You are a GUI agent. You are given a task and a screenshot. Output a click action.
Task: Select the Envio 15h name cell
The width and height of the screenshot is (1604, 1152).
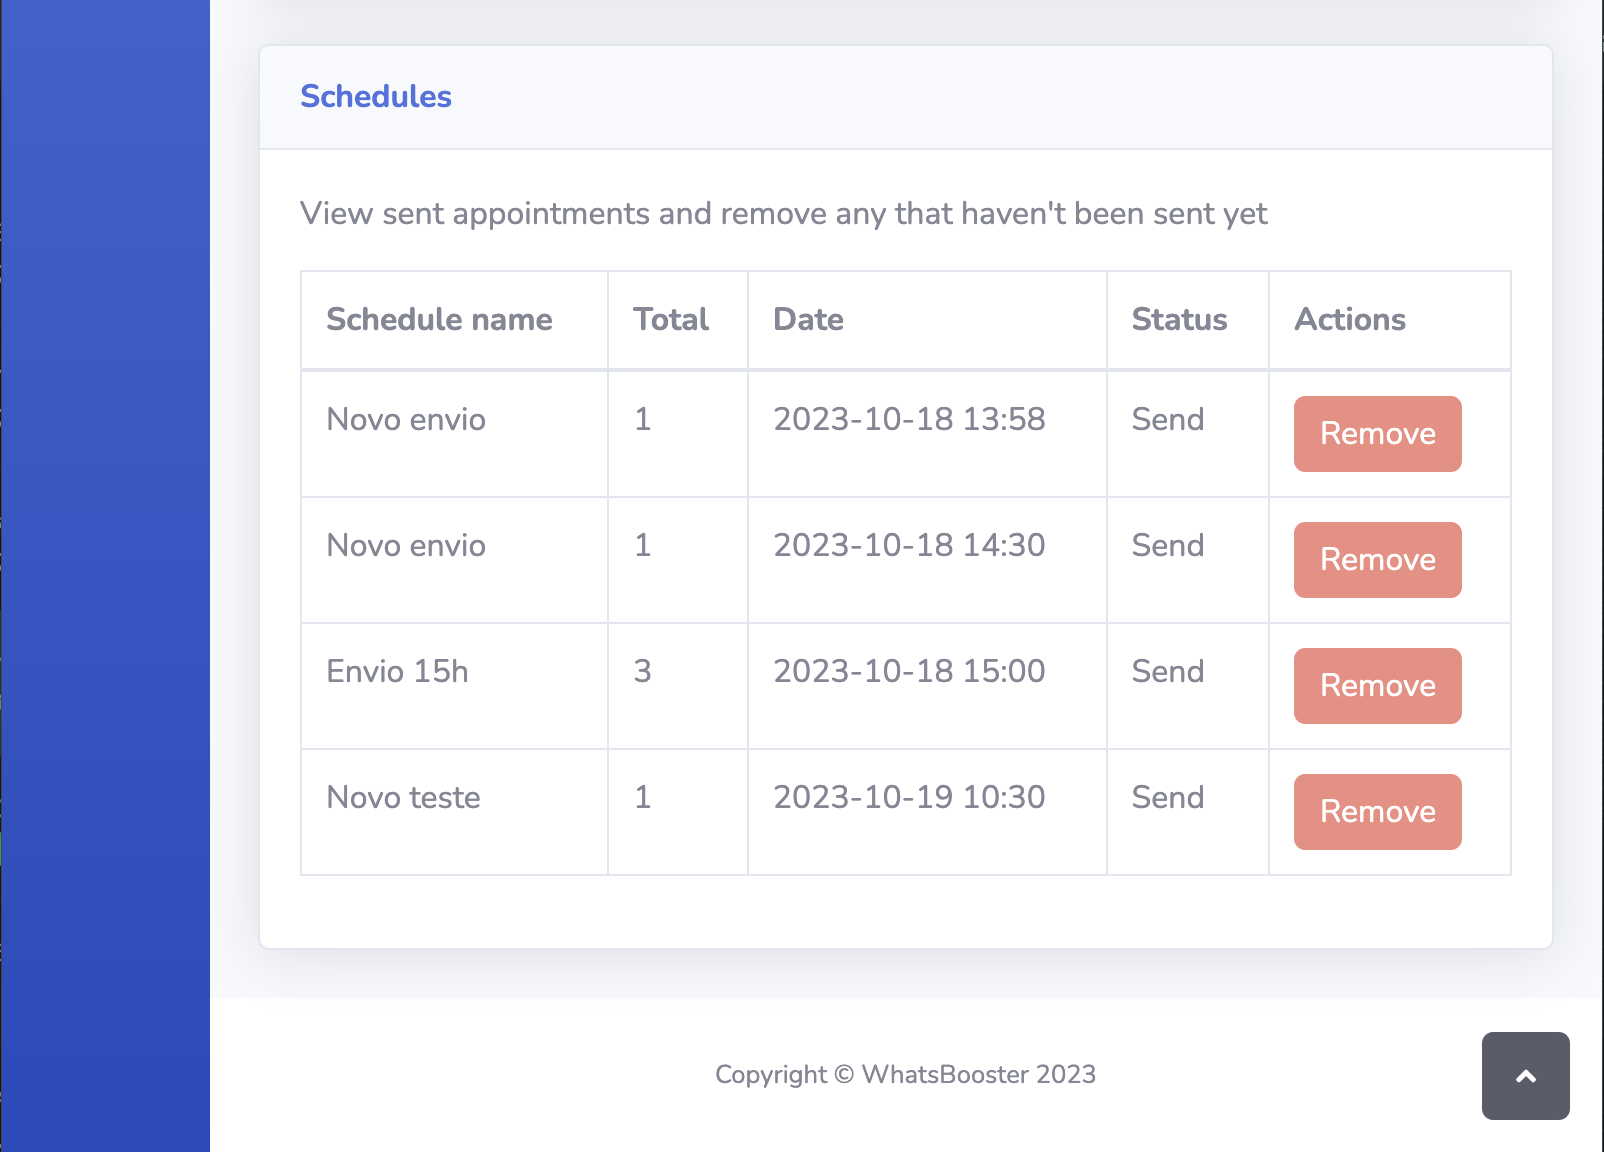tap(454, 686)
